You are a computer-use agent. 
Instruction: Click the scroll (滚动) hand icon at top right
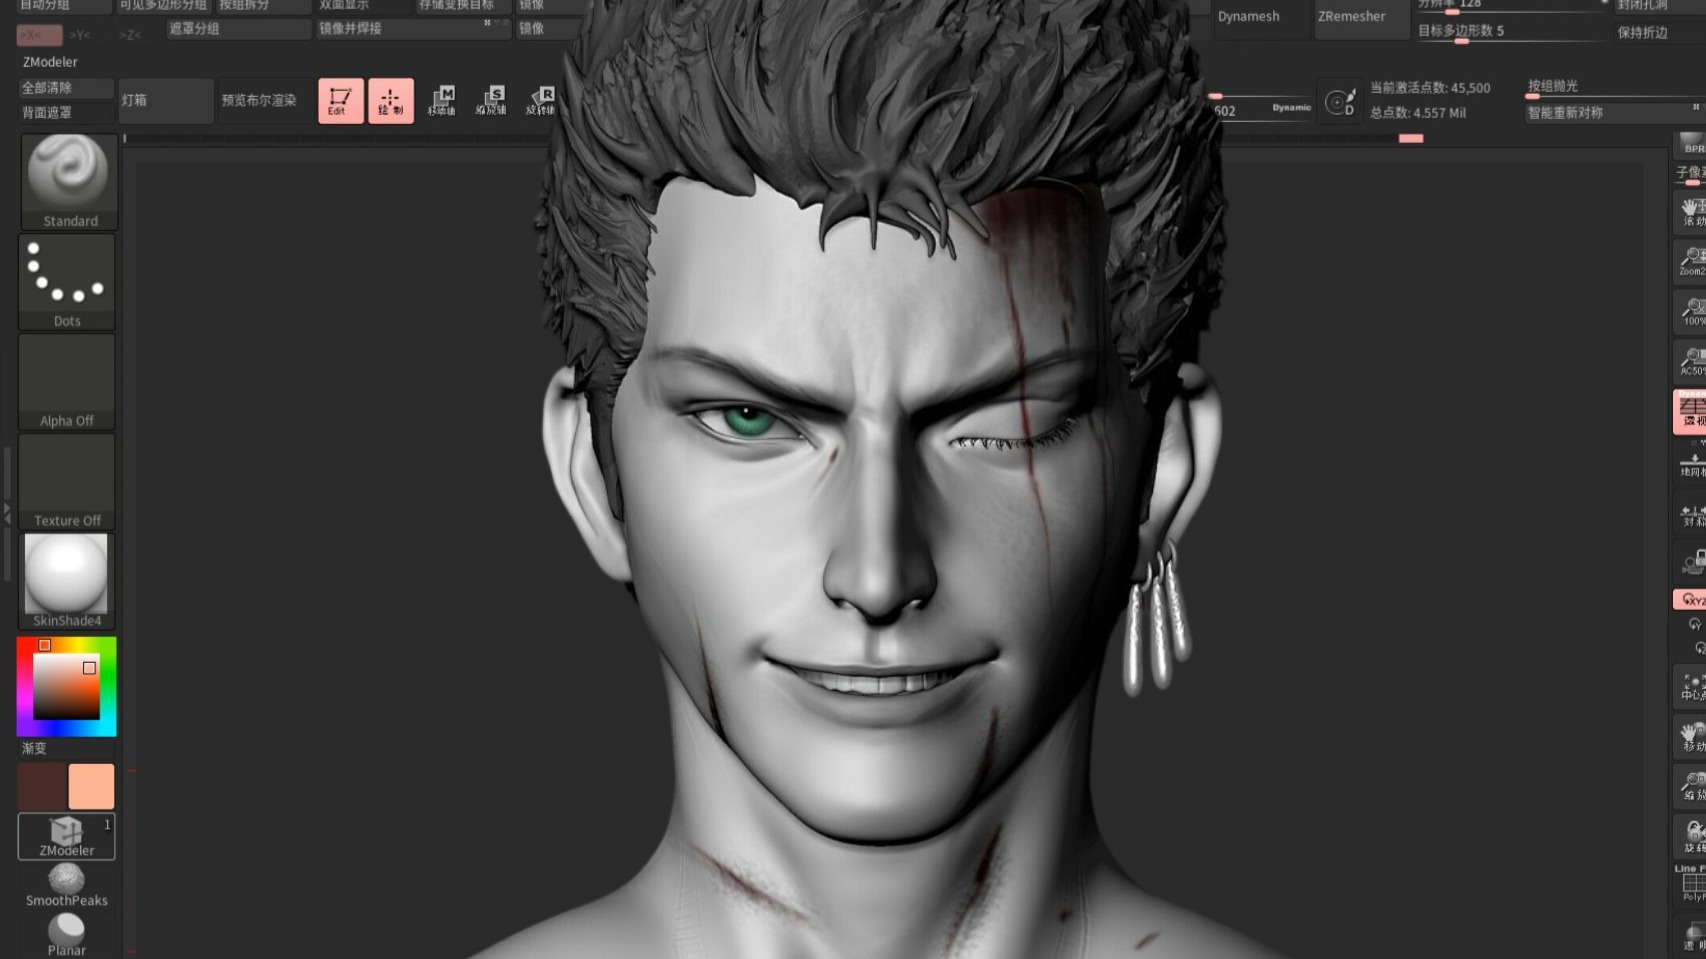coord(1692,212)
